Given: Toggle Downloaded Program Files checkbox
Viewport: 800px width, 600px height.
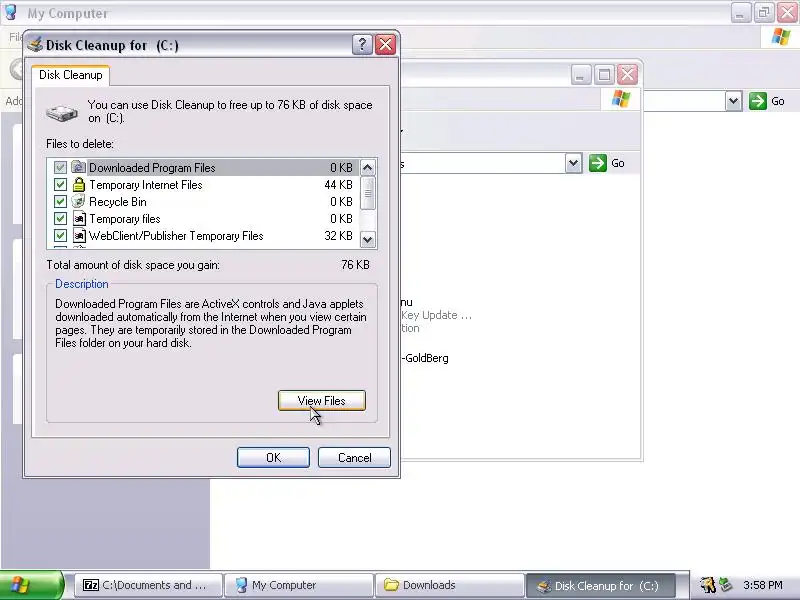Looking at the screenshot, I should point(60,167).
